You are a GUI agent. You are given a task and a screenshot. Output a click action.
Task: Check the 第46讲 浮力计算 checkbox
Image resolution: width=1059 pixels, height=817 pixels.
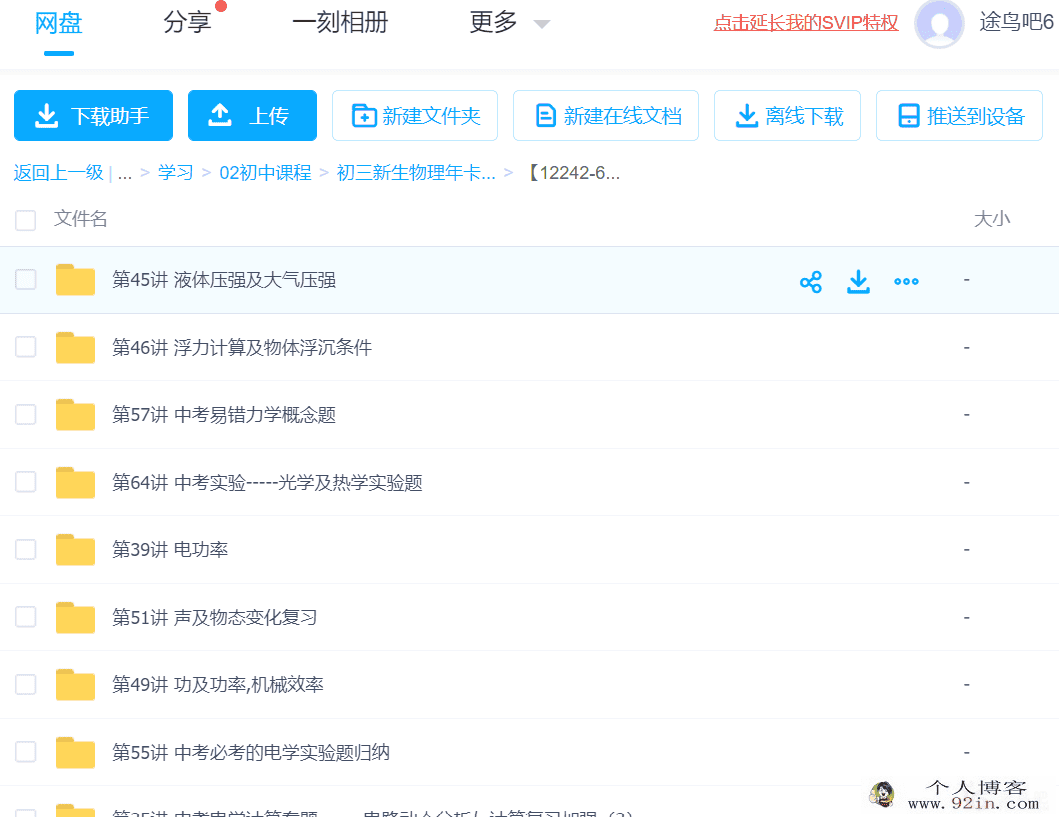point(26,347)
